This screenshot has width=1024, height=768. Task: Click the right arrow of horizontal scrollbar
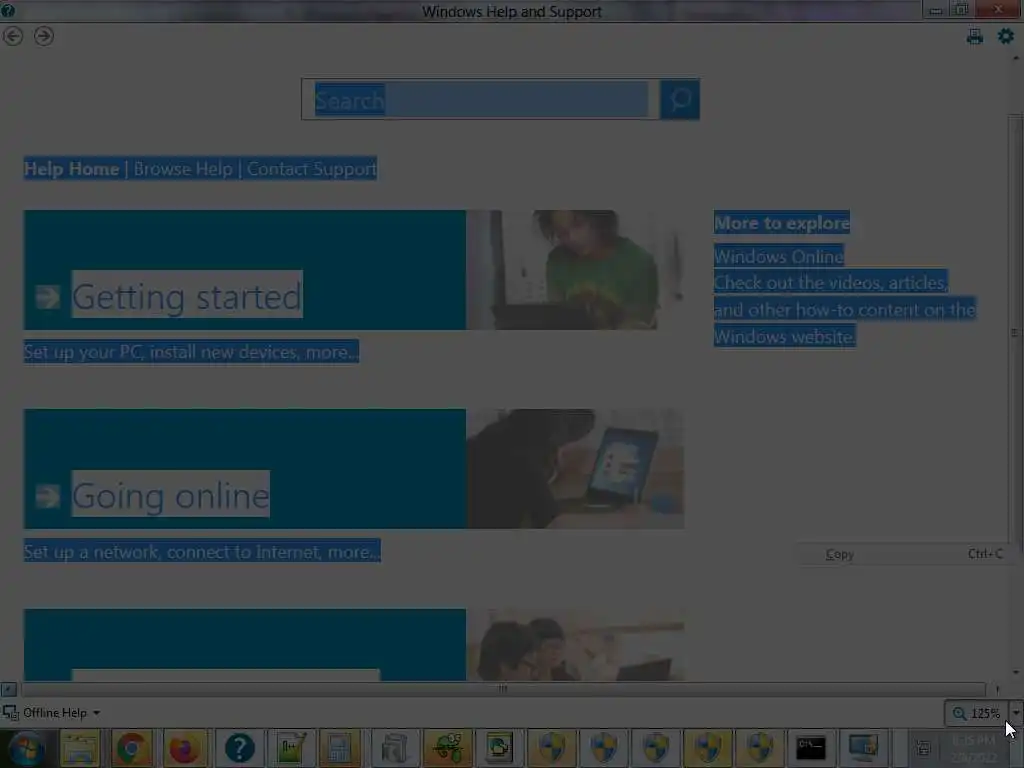997,689
